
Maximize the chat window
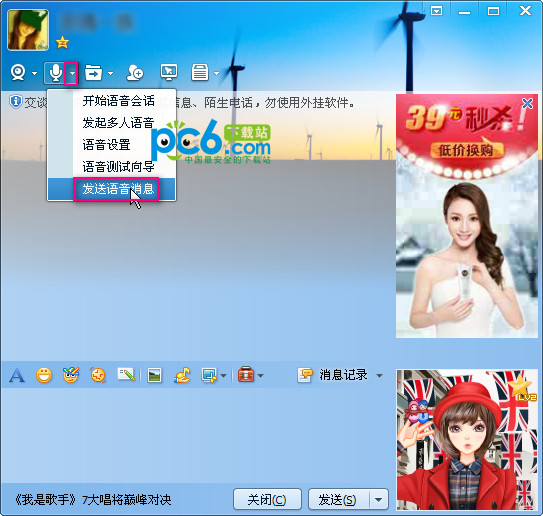pyautogui.click(x=493, y=11)
